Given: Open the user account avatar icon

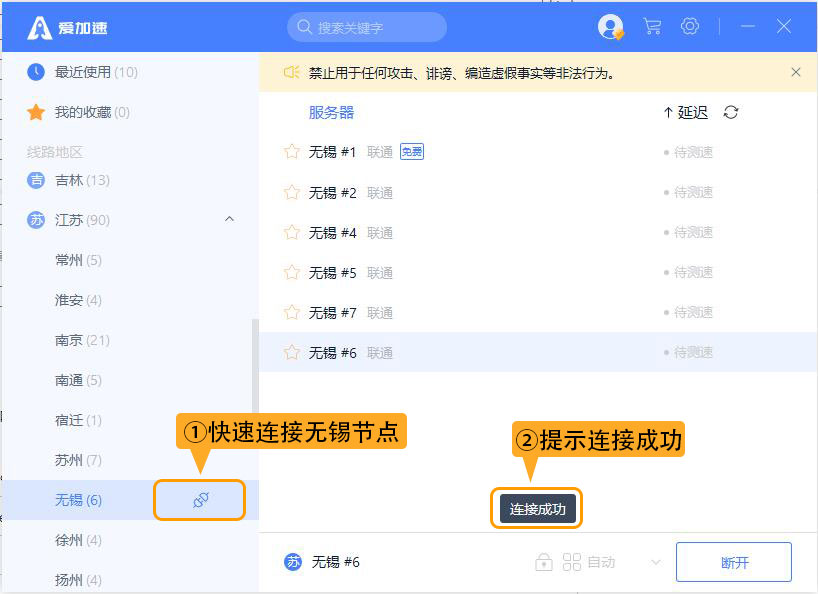Looking at the screenshot, I should coord(610,26).
